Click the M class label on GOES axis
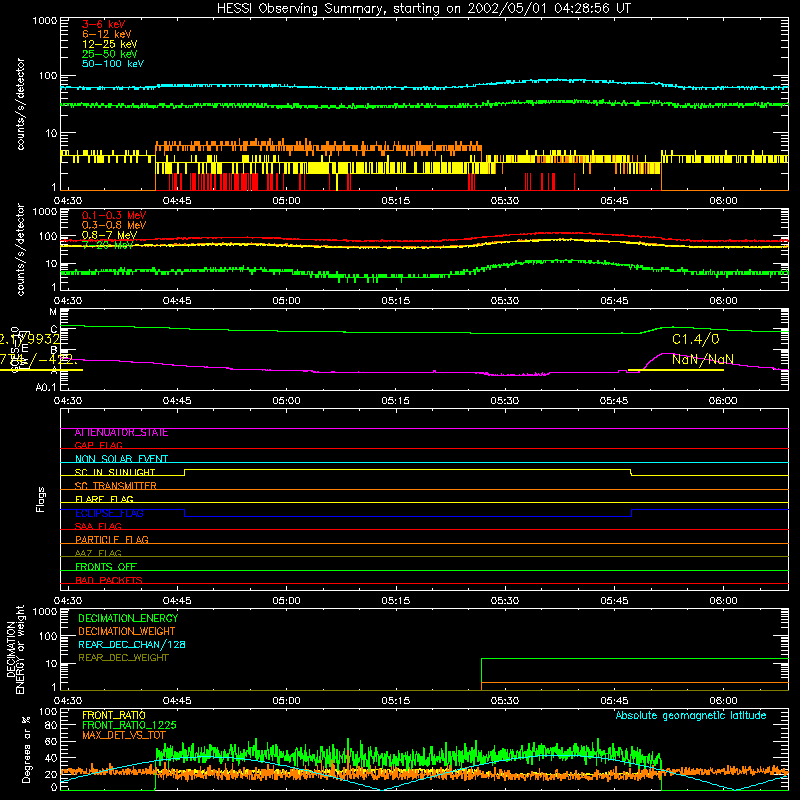 click(54, 312)
